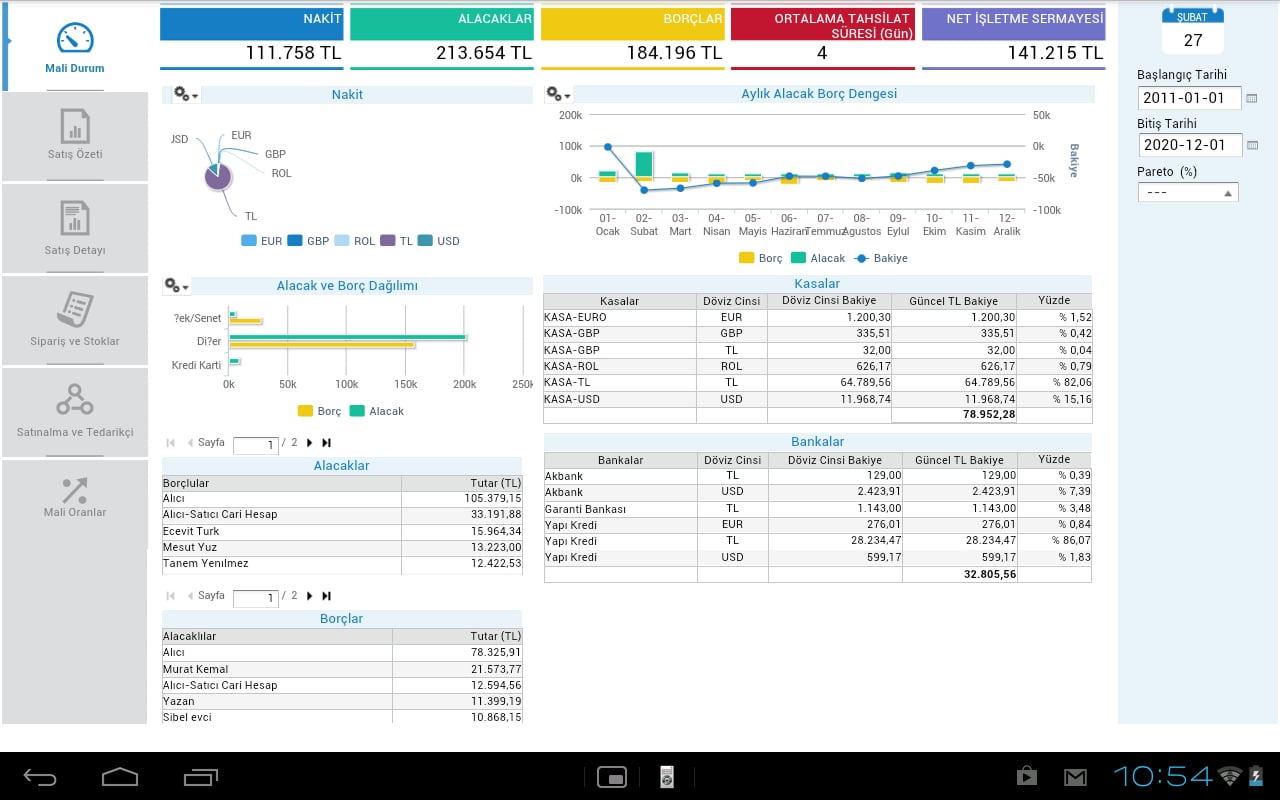Switch to Satış Özeti section
The image size is (1280, 800).
75,136
